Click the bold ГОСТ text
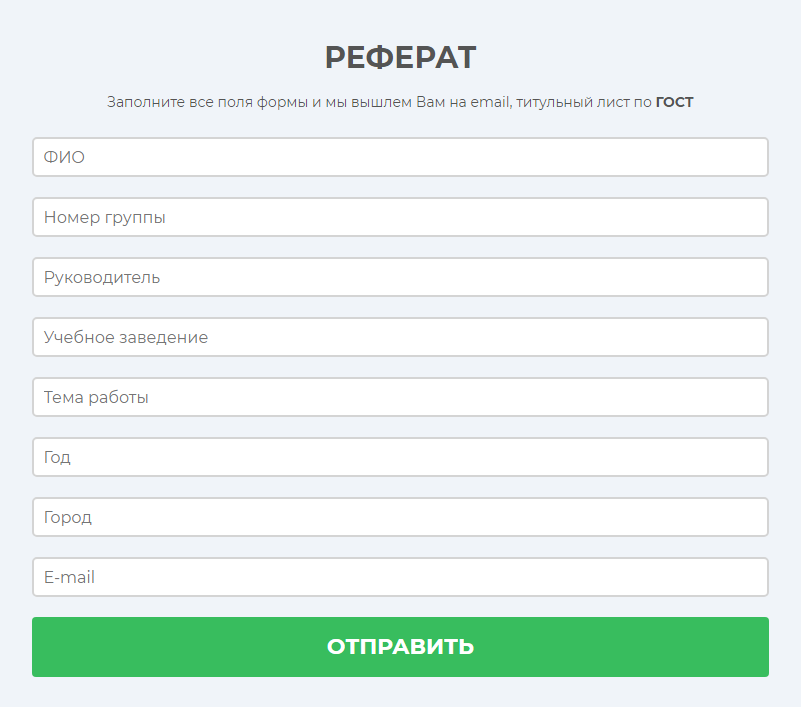801x707 pixels. 674,102
